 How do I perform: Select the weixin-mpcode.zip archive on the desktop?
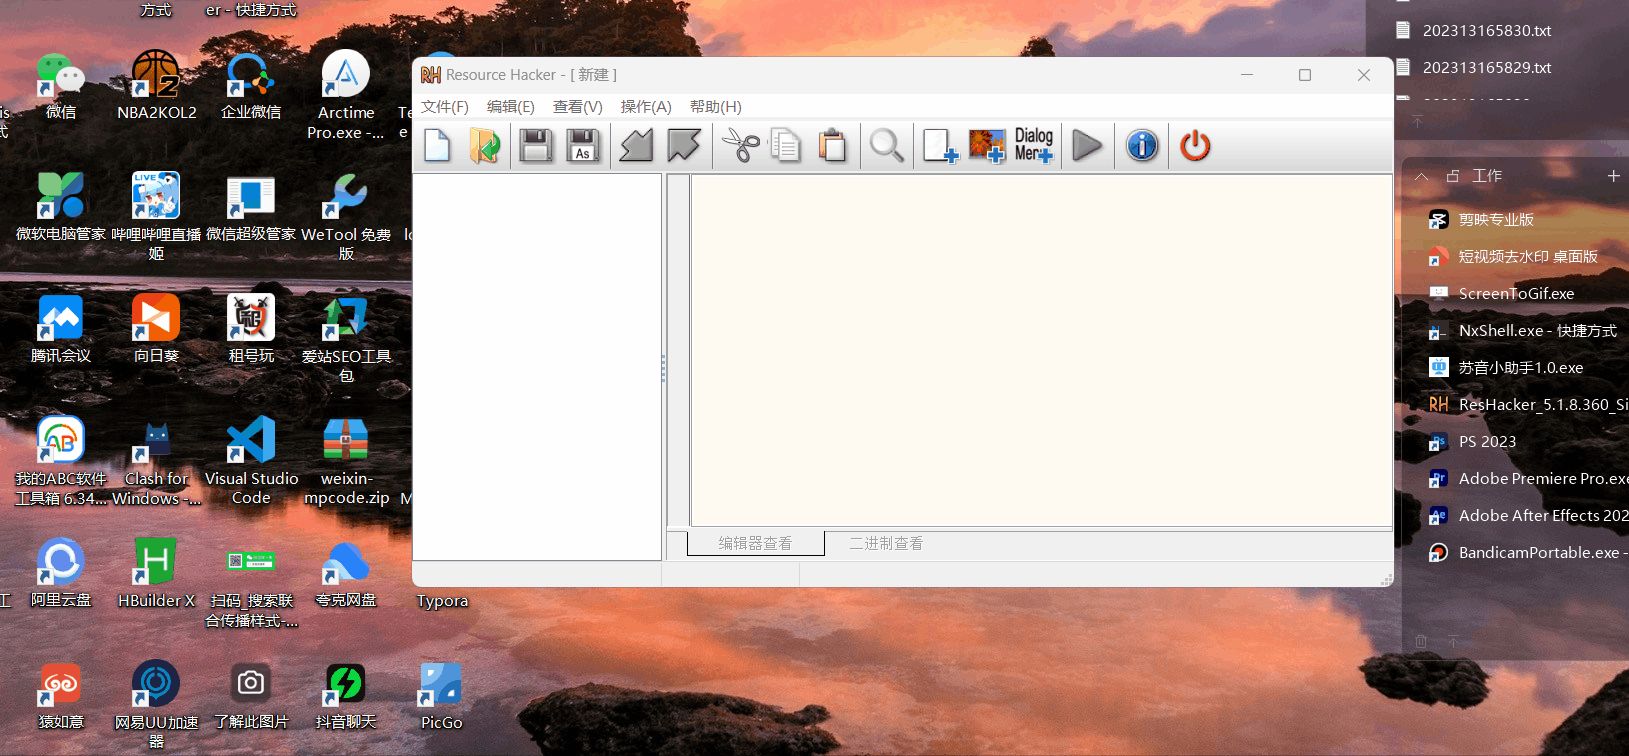pos(346,461)
